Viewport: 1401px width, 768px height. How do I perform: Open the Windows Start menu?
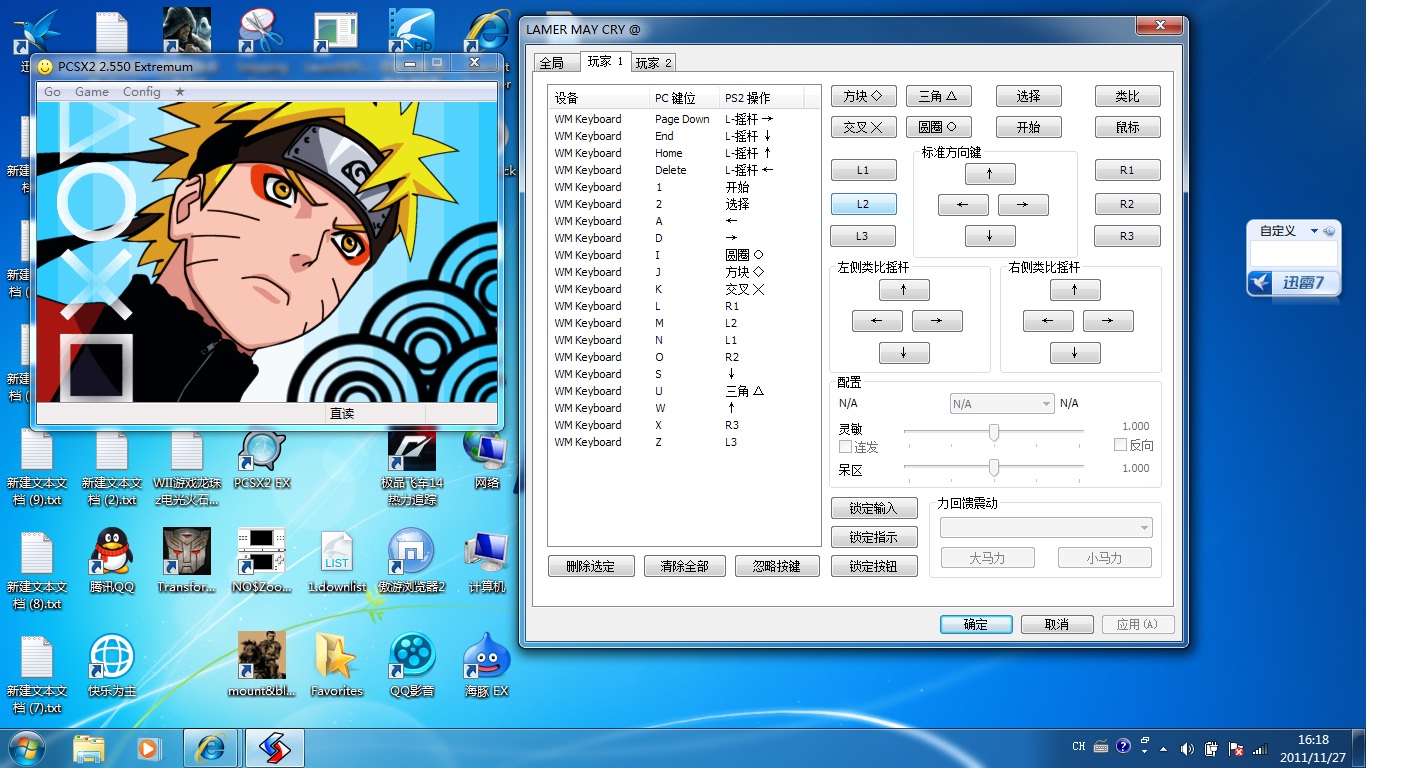coord(27,747)
